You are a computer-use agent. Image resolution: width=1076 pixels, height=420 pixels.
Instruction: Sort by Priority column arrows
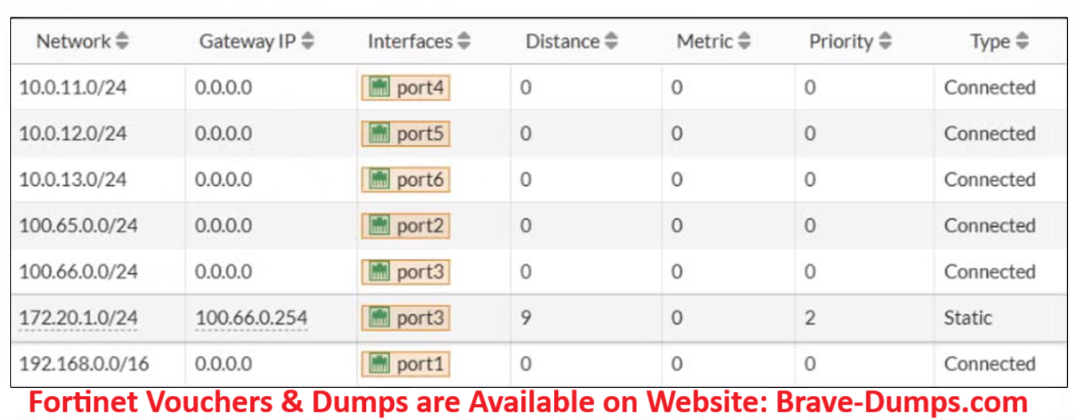[x=884, y=42]
